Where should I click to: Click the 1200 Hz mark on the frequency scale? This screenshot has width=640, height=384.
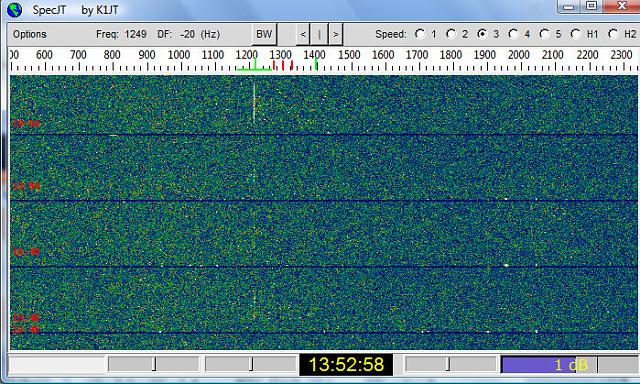247,55
